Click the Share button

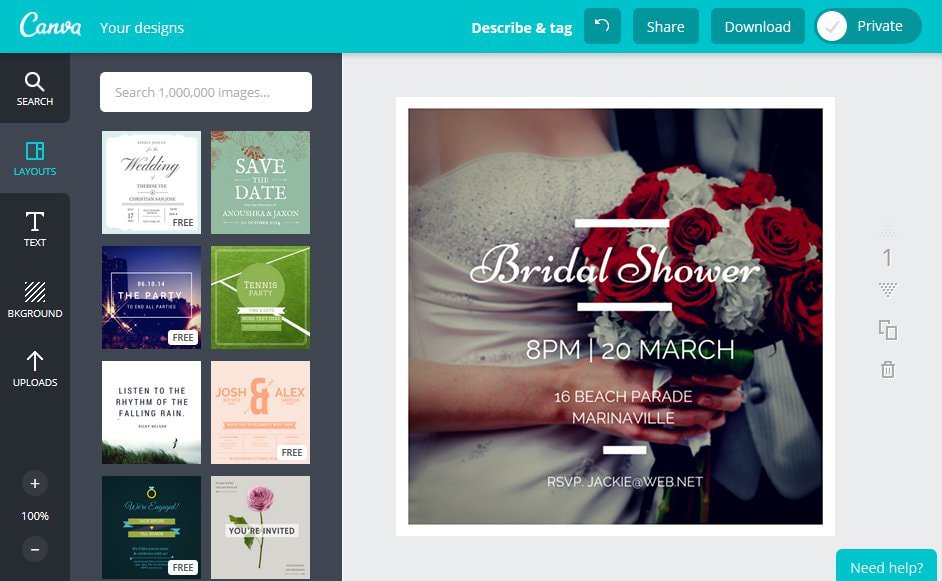[x=665, y=26]
